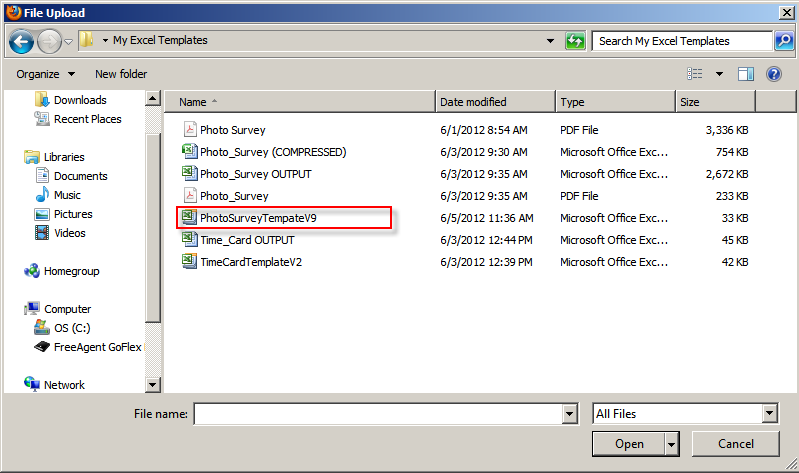799x473 pixels.
Task: Open Videos library in the sidebar
Action: (60, 233)
